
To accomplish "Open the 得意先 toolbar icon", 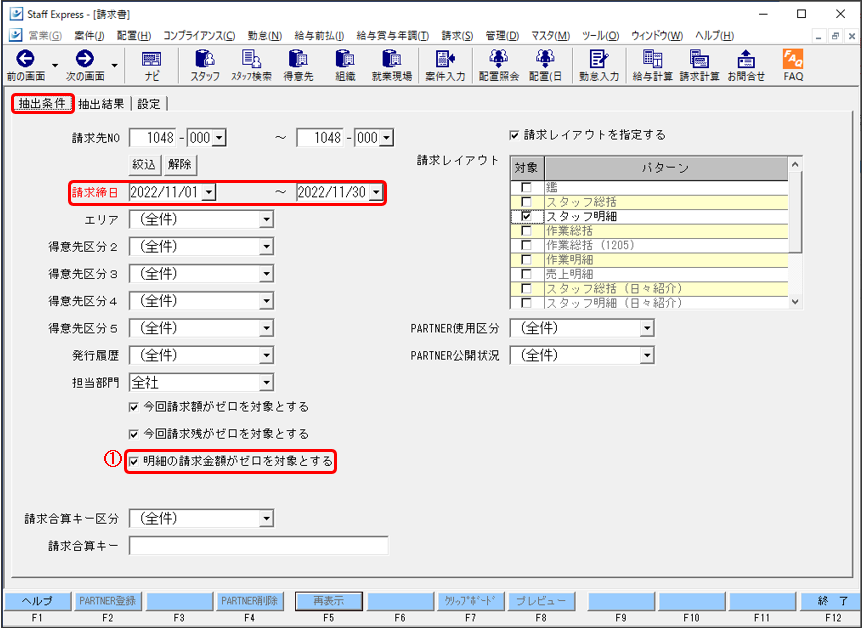I will click(x=298, y=59).
